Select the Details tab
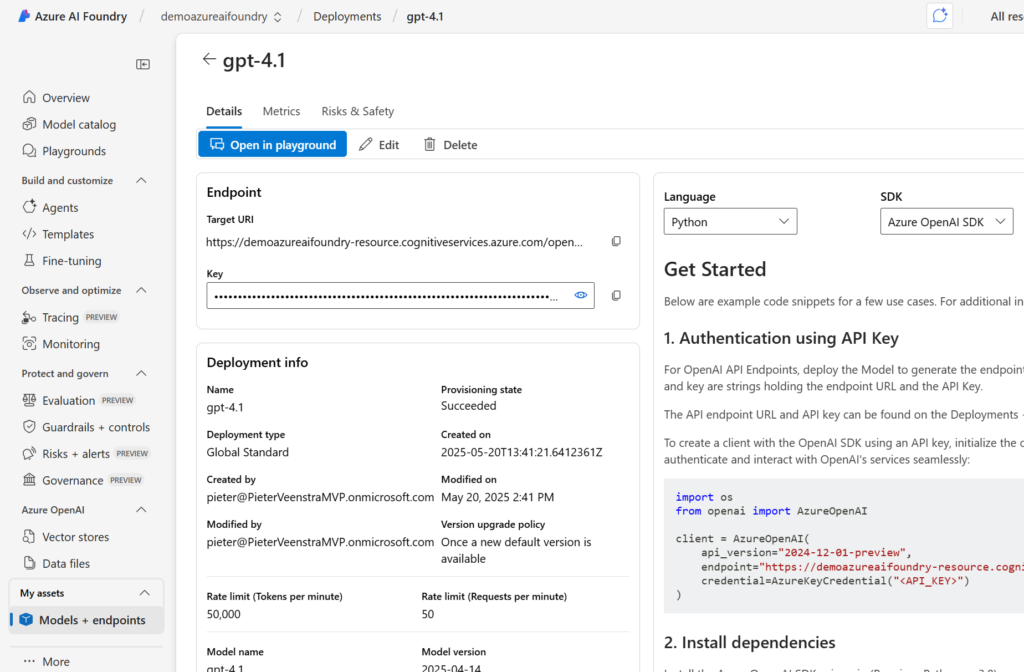This screenshot has width=1024, height=672. point(224,111)
